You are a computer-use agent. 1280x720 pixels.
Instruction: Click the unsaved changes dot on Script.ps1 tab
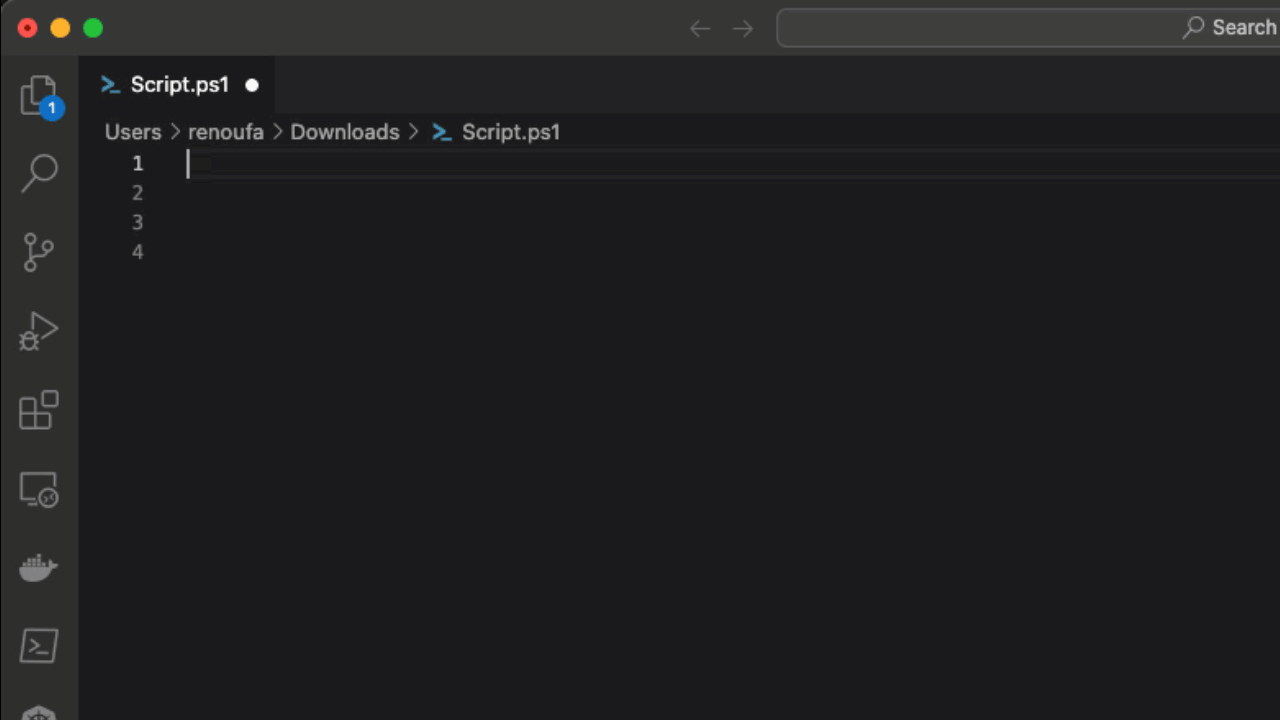(252, 85)
